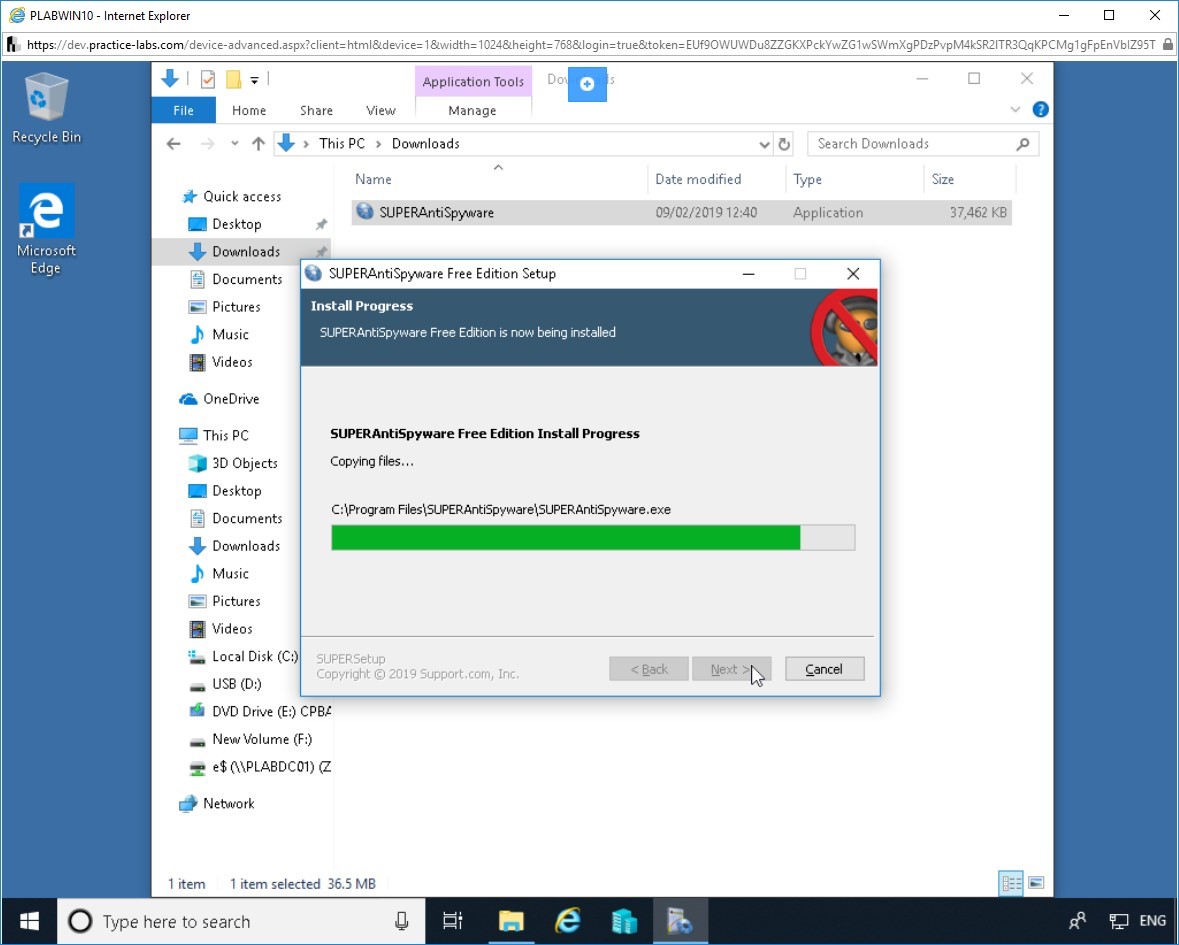Open the SUPERAntiSpyware setup taskbar icon

[680, 921]
